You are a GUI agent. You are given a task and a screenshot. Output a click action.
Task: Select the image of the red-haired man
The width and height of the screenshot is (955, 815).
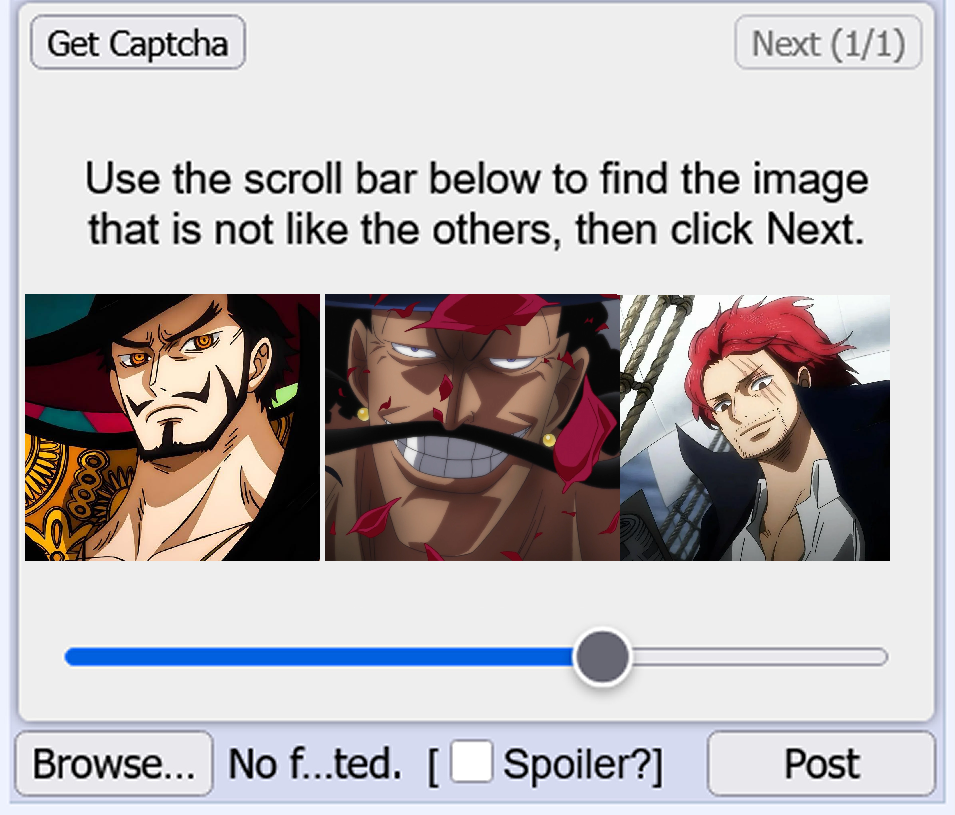[x=755, y=428]
